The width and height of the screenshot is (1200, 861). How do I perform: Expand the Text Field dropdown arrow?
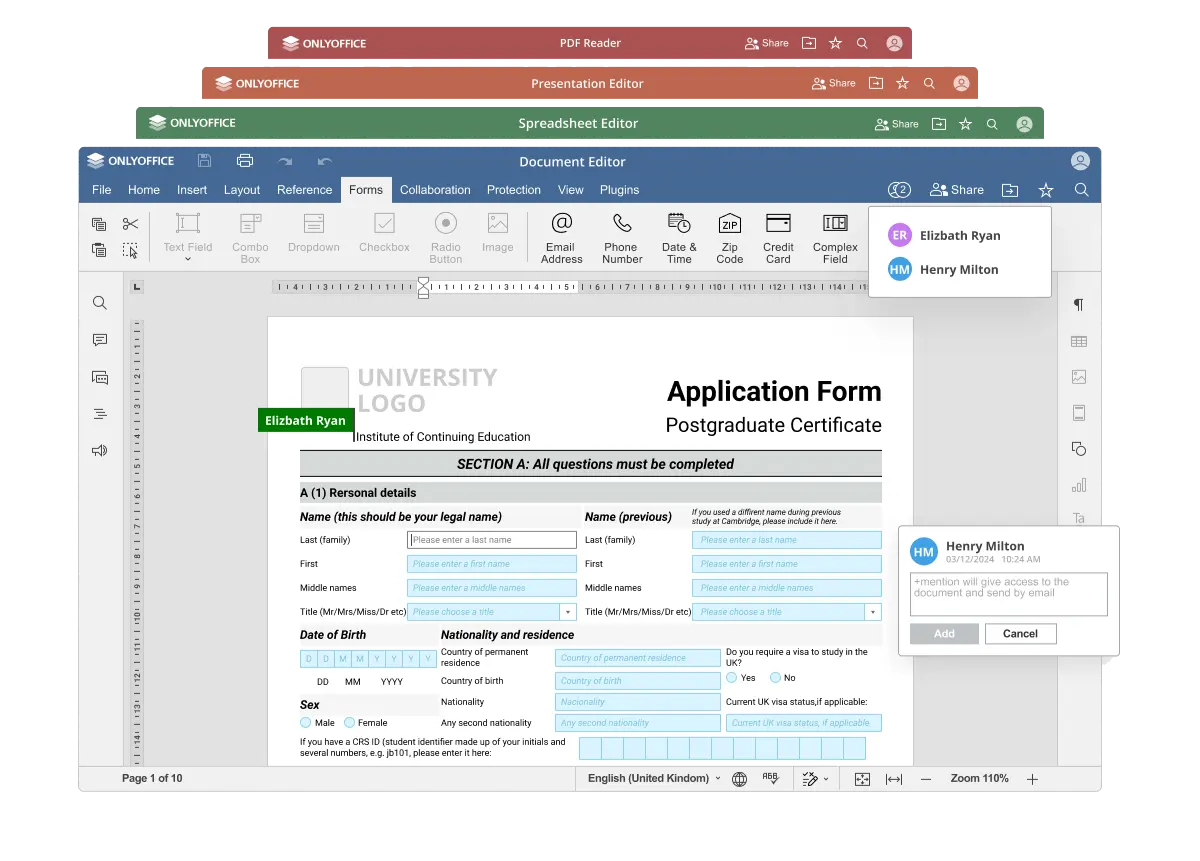pyautogui.click(x=188, y=260)
